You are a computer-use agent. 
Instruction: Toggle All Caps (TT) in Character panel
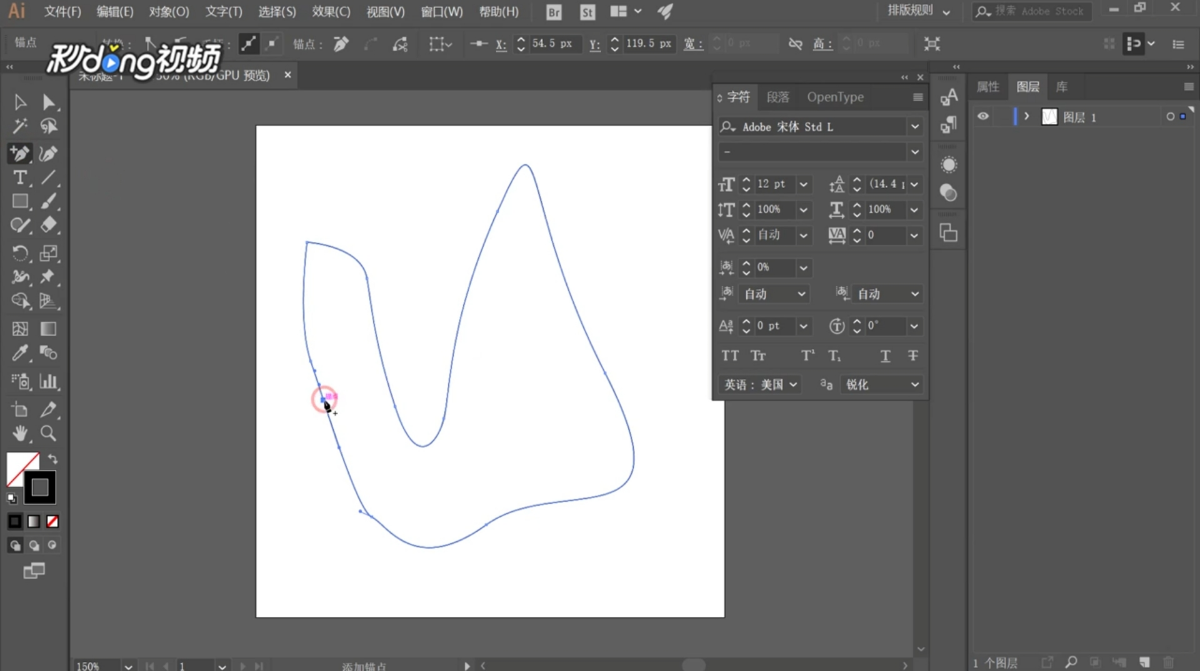[x=730, y=356]
